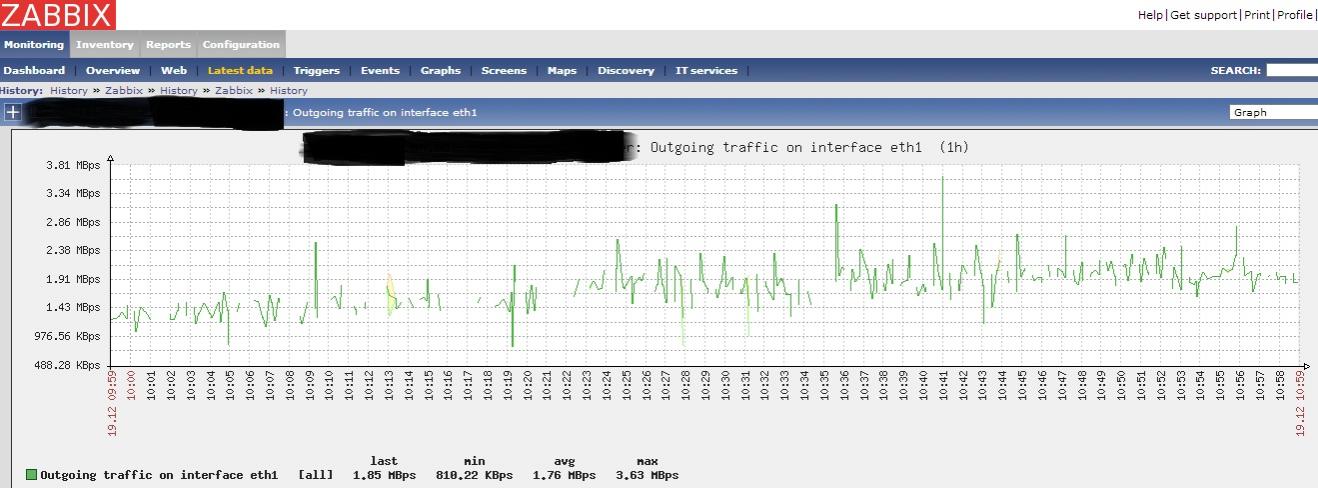
Task: Click avg value 1.76 MBps
Action: [x=563, y=475]
